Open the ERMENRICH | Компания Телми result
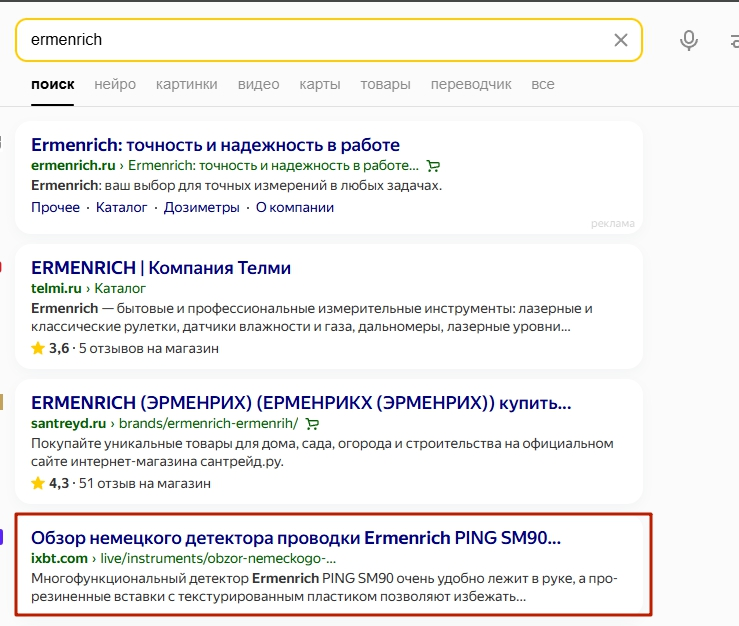Viewport: 739px width, 626px height. pyautogui.click(x=161, y=268)
